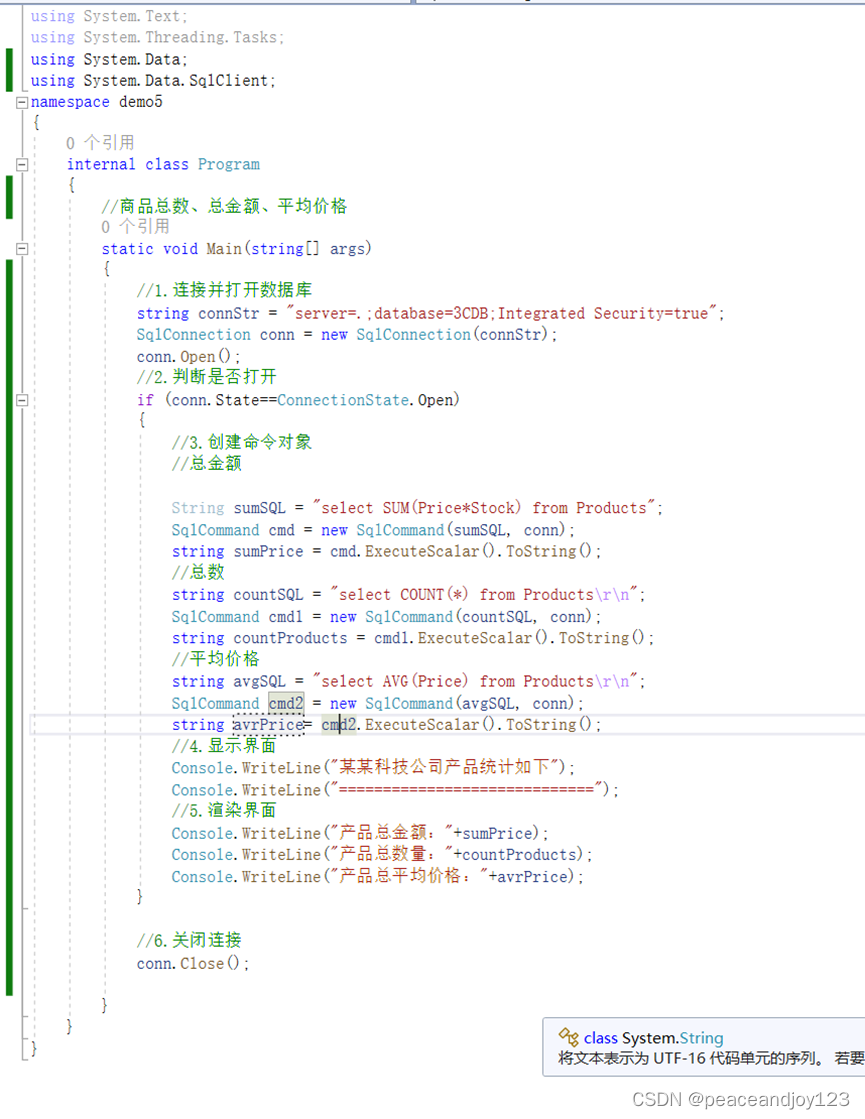Click WriteLine printing '产品总平均价格' and avrPrice
The height and width of the screenshot is (1119, 865).
coord(378,876)
